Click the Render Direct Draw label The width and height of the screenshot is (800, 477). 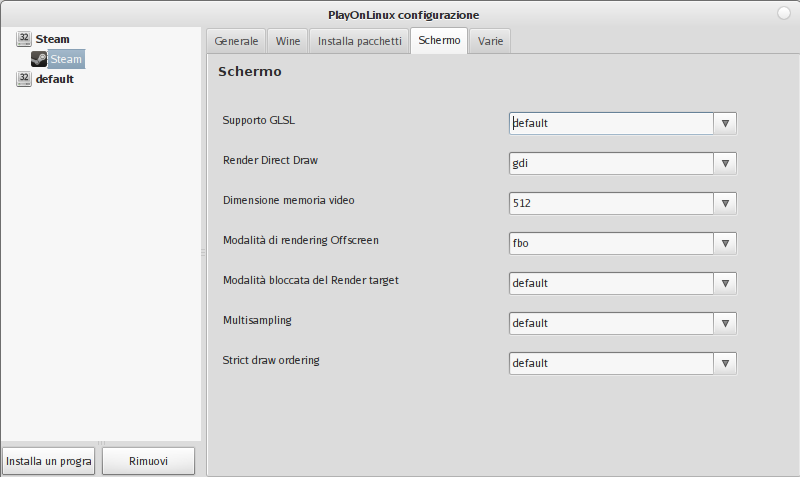tap(270, 160)
